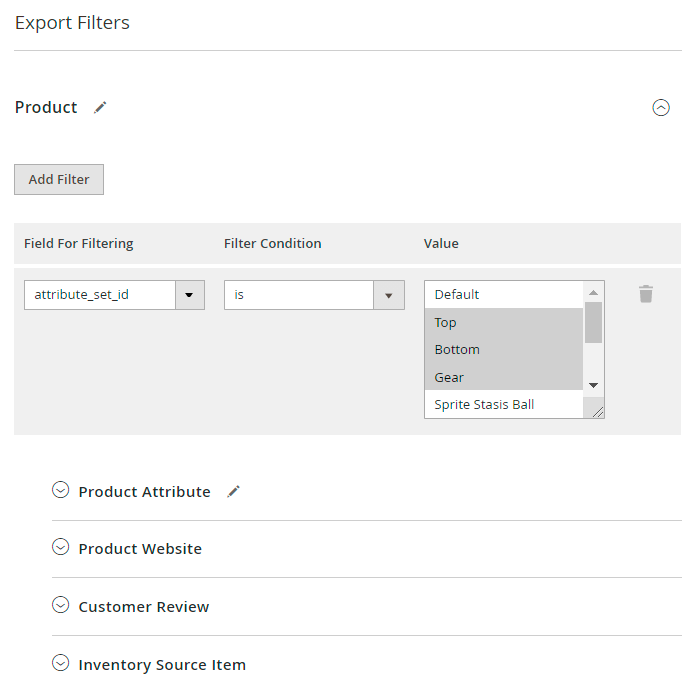
Task: Click the Value list scroll down arrow
Action: coord(593,385)
